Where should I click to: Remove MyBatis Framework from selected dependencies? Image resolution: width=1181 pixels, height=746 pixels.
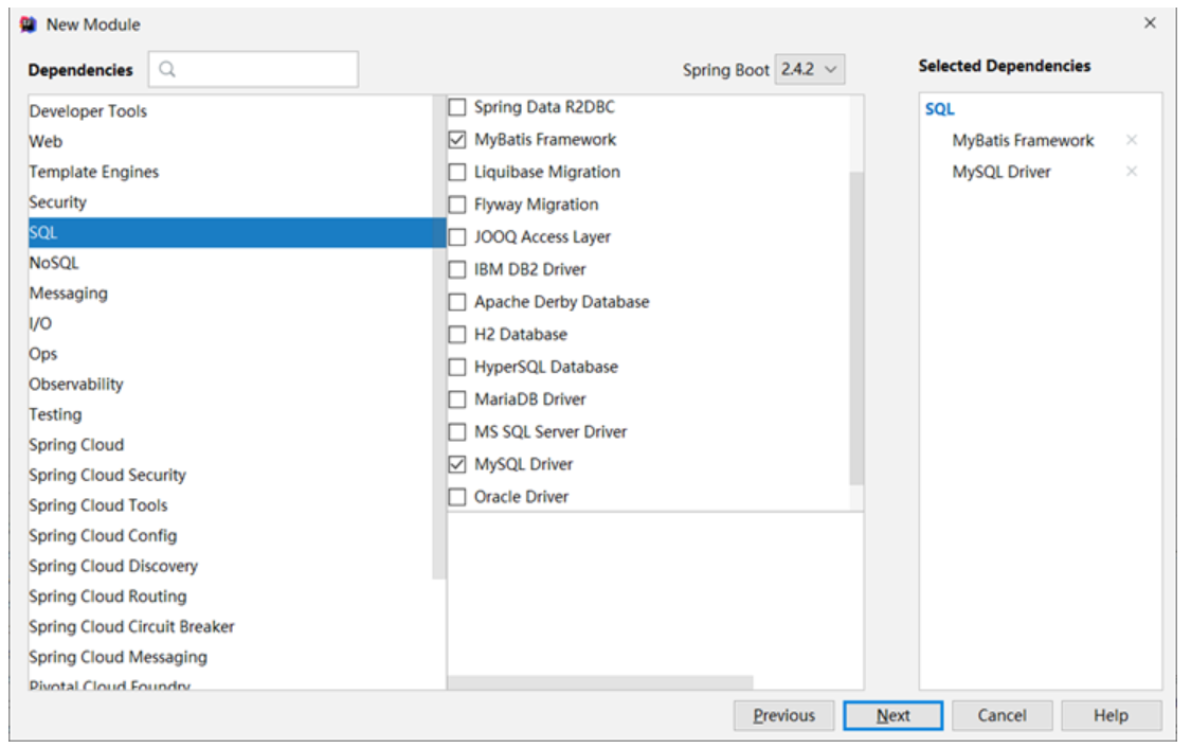click(x=1131, y=140)
